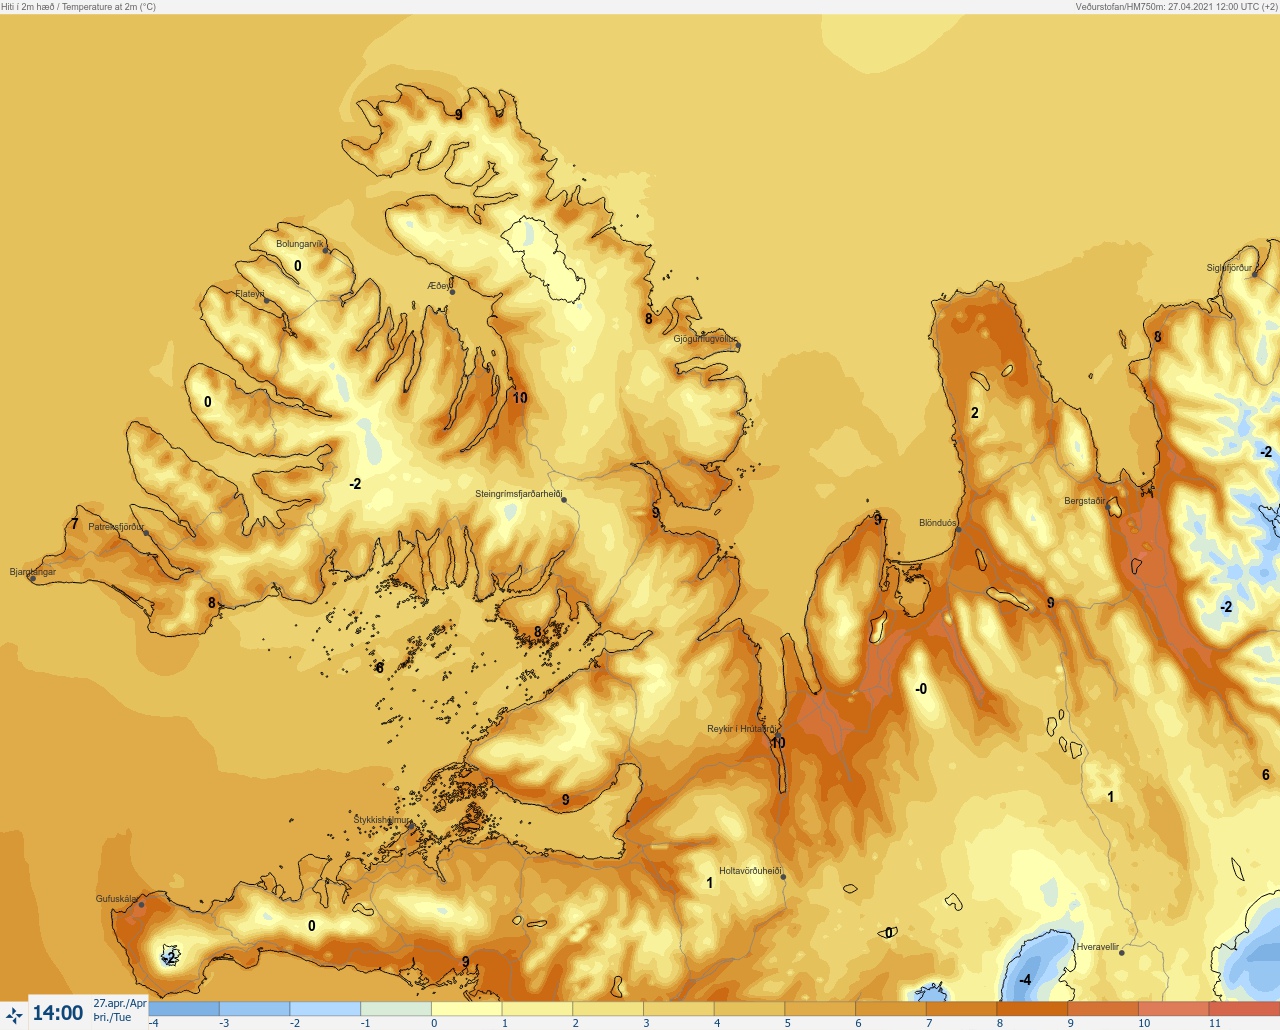Pick the legend swatch between 7 and 8

coord(961,1009)
